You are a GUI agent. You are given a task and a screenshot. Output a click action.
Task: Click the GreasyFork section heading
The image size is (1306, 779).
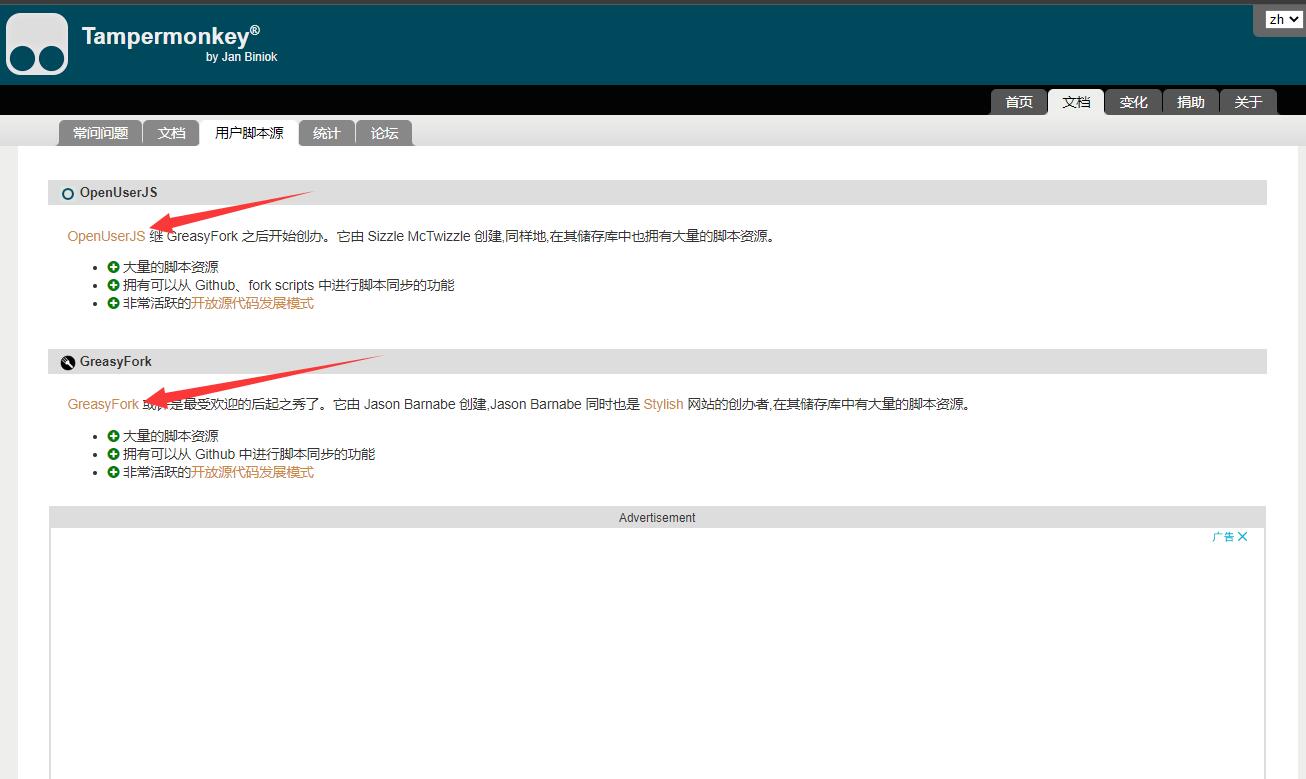[x=116, y=361]
